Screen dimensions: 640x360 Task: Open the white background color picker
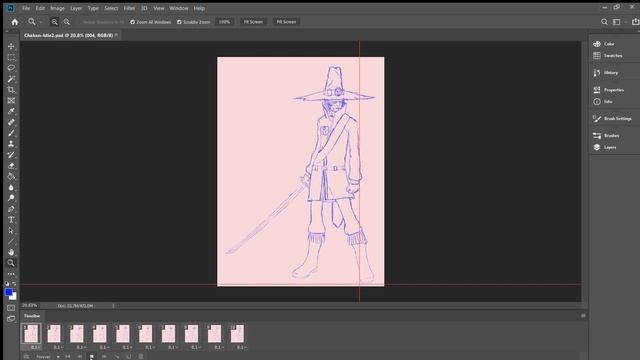pyautogui.click(x=14, y=297)
